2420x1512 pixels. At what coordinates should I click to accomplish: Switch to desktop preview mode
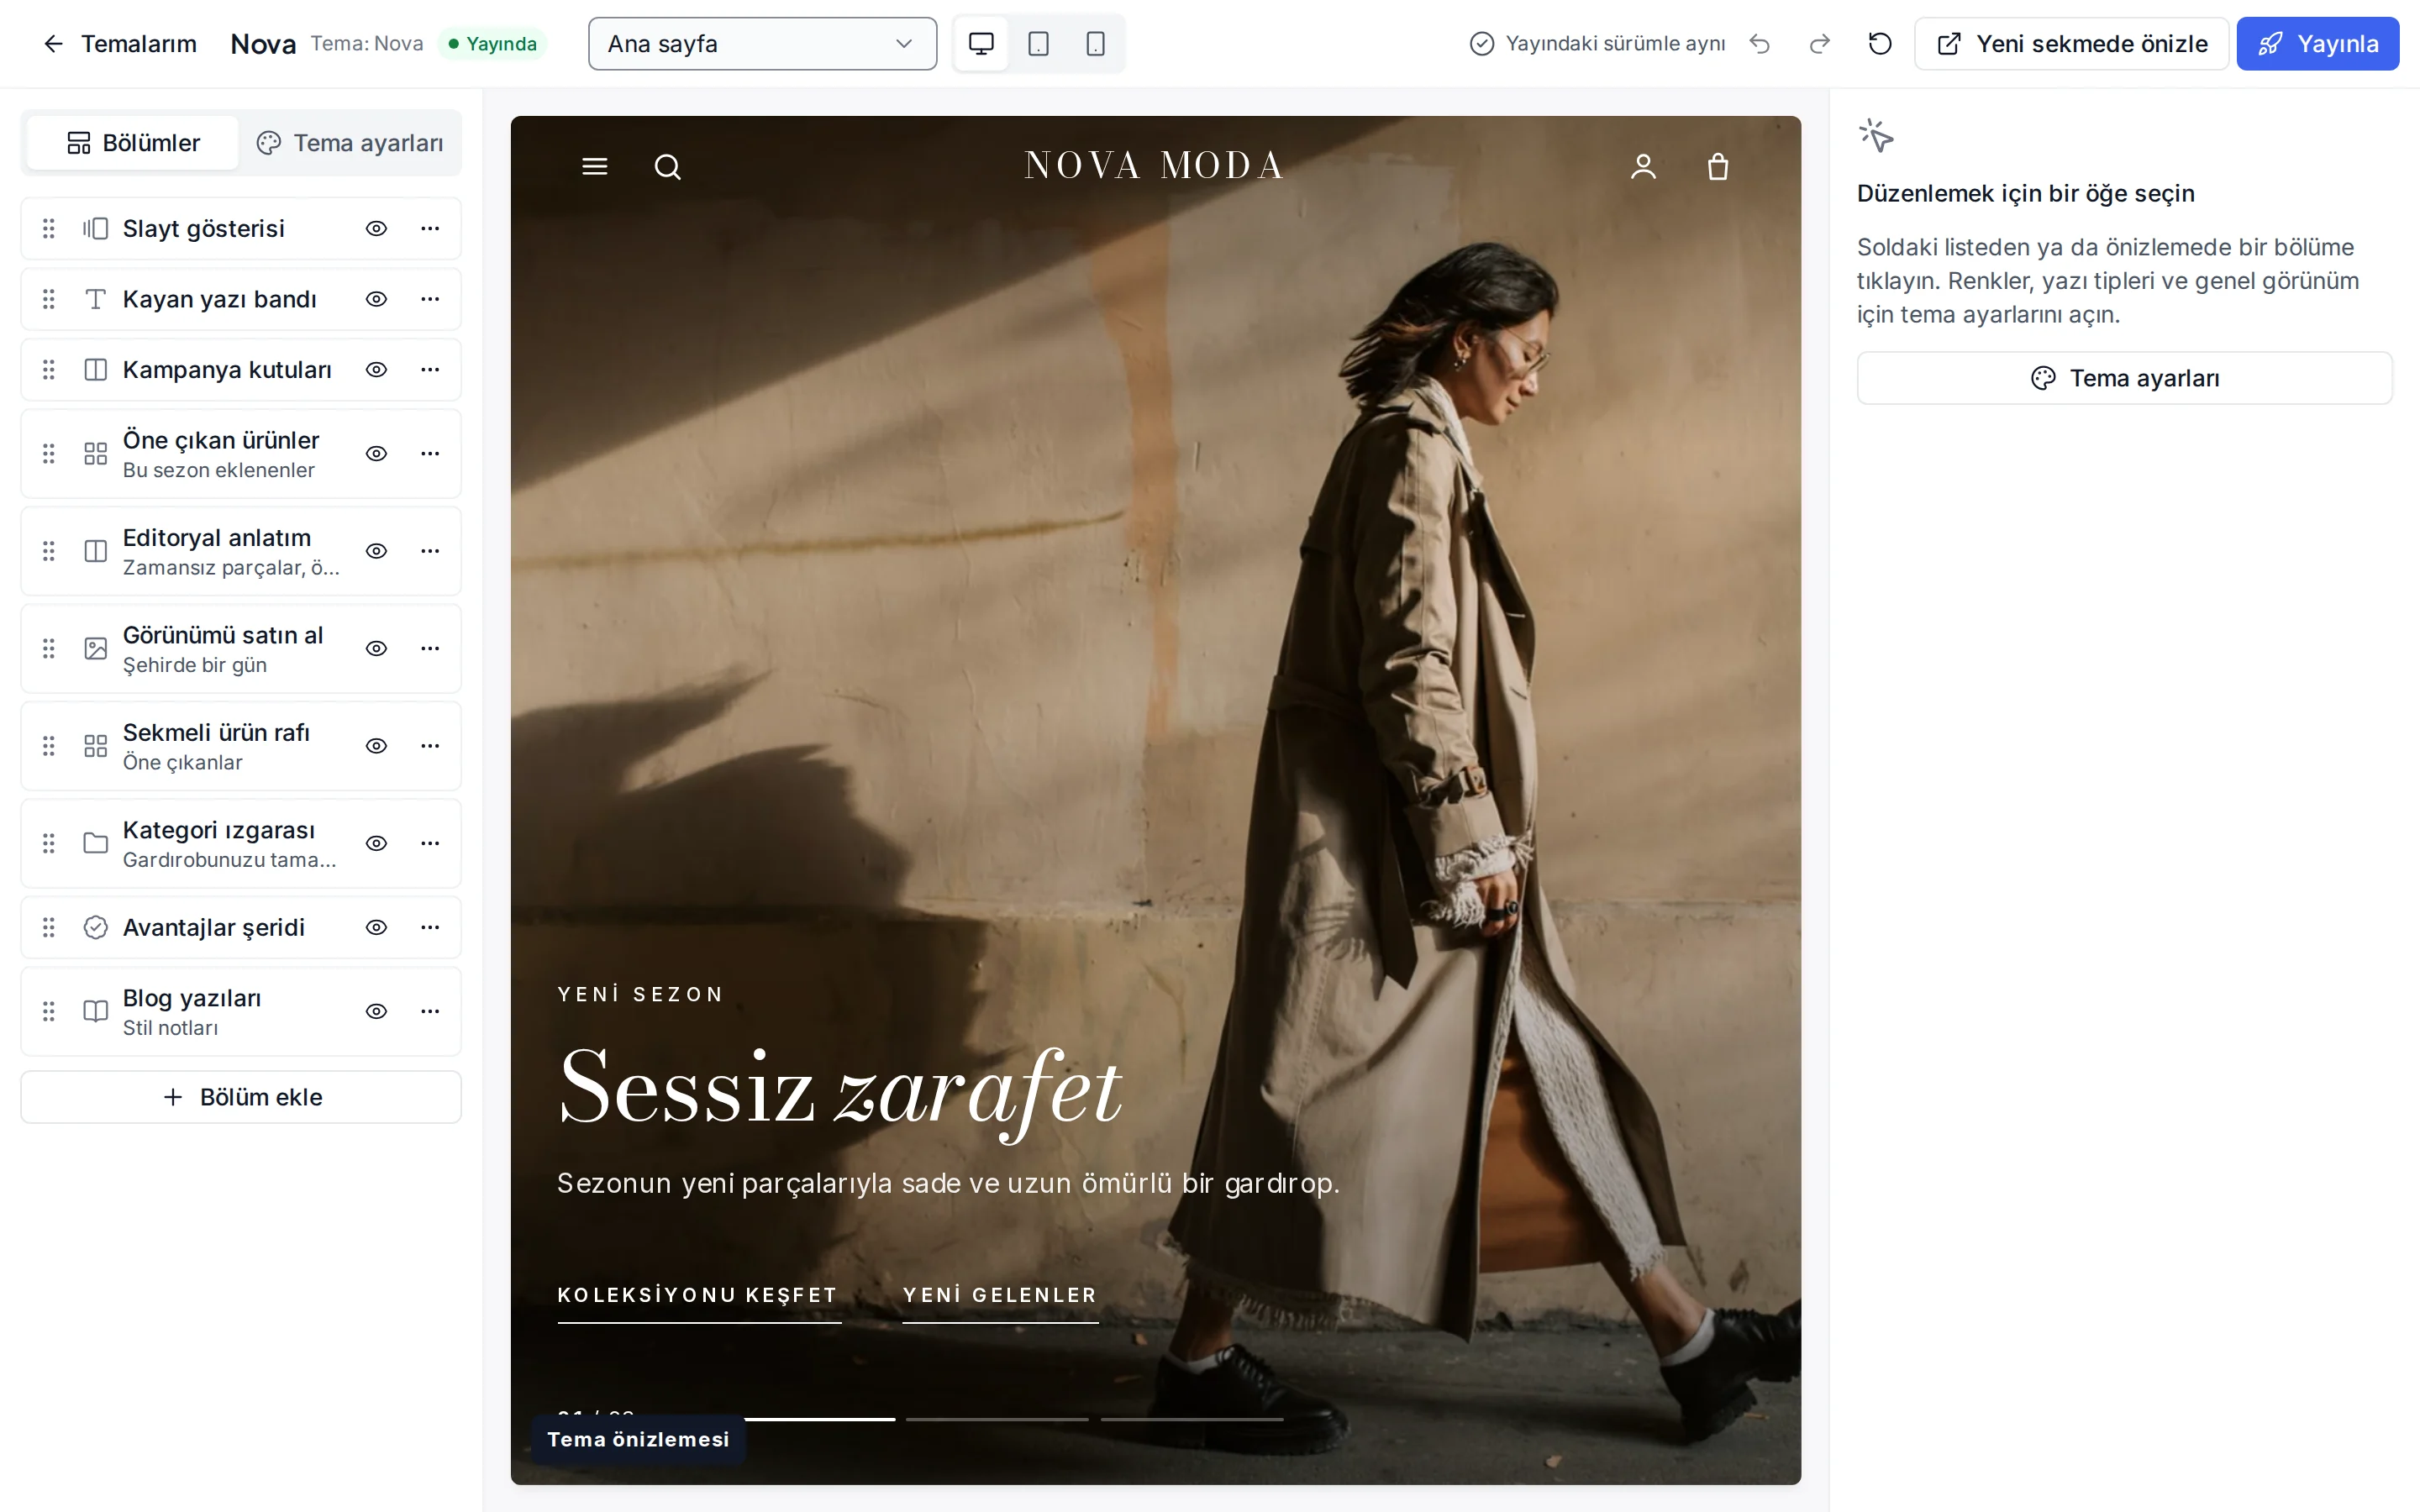981,44
